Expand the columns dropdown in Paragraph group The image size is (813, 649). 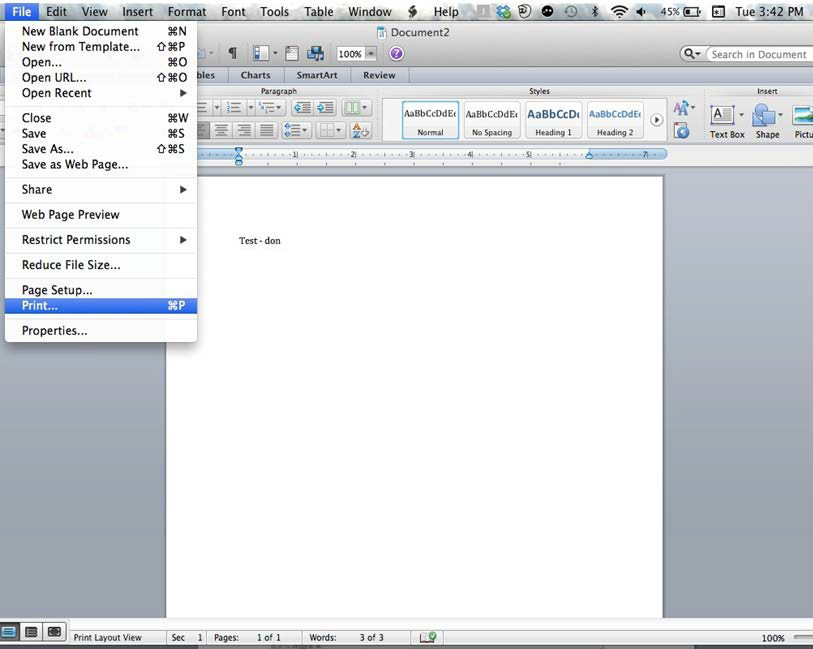tap(365, 108)
